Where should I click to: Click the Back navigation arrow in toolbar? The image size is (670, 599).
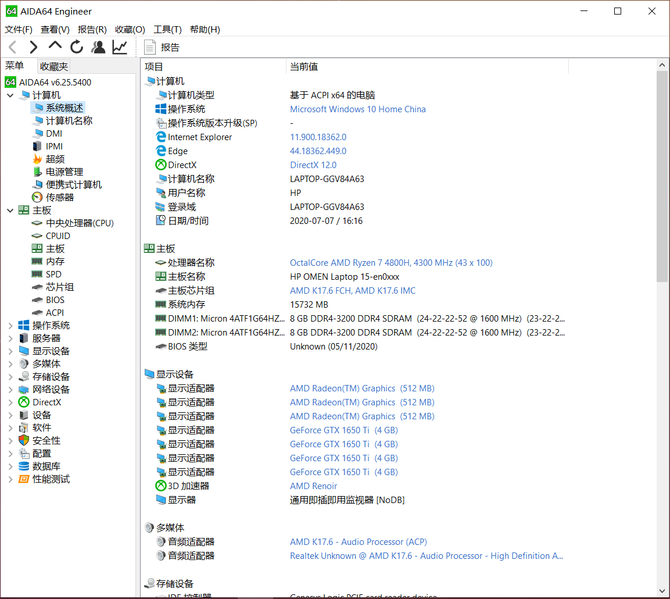[x=12, y=47]
